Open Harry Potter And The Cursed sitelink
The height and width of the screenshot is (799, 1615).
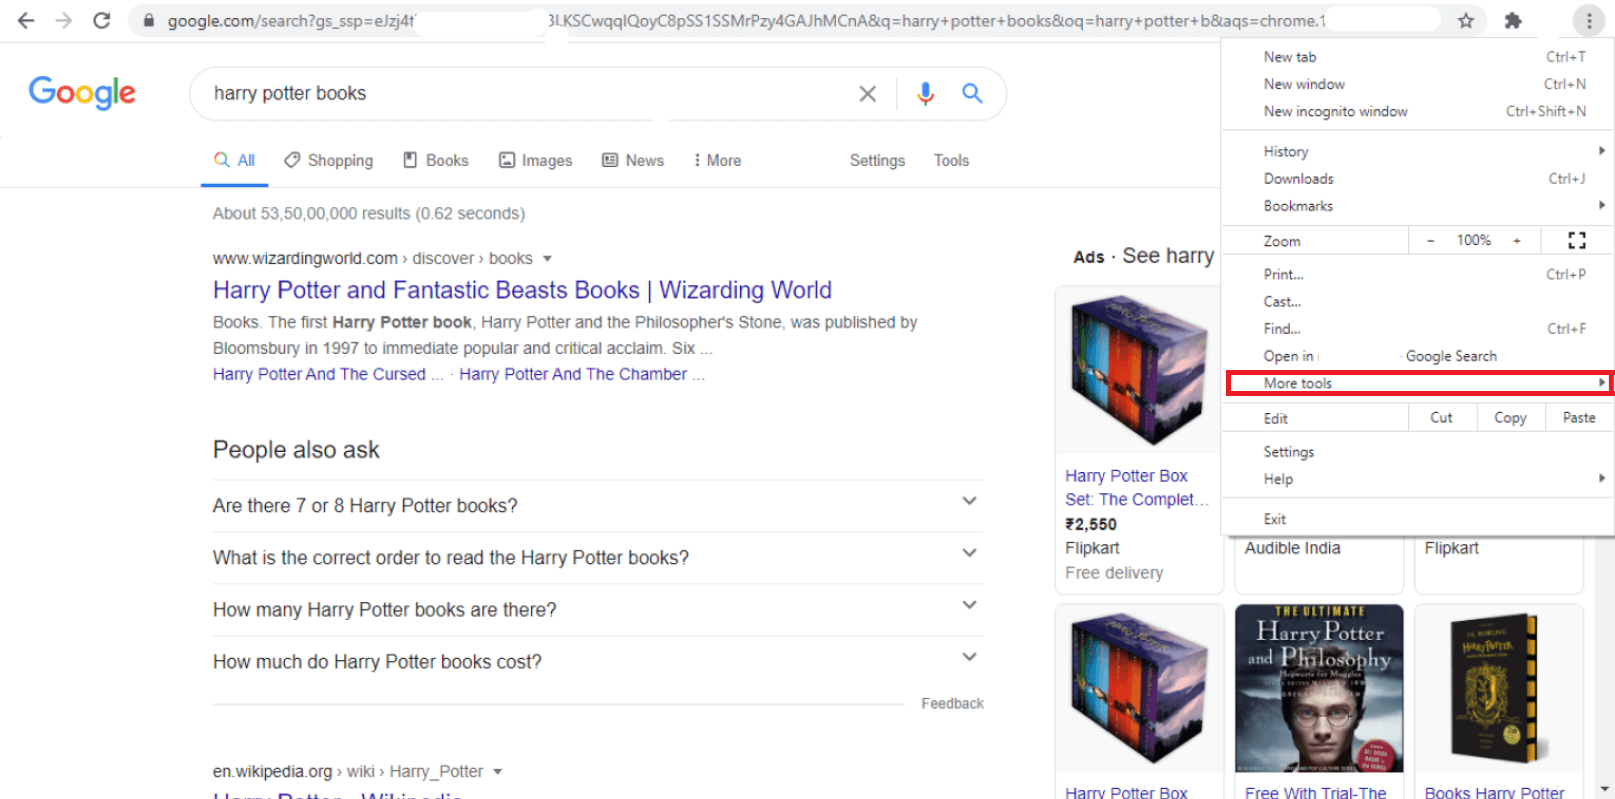[328, 374]
